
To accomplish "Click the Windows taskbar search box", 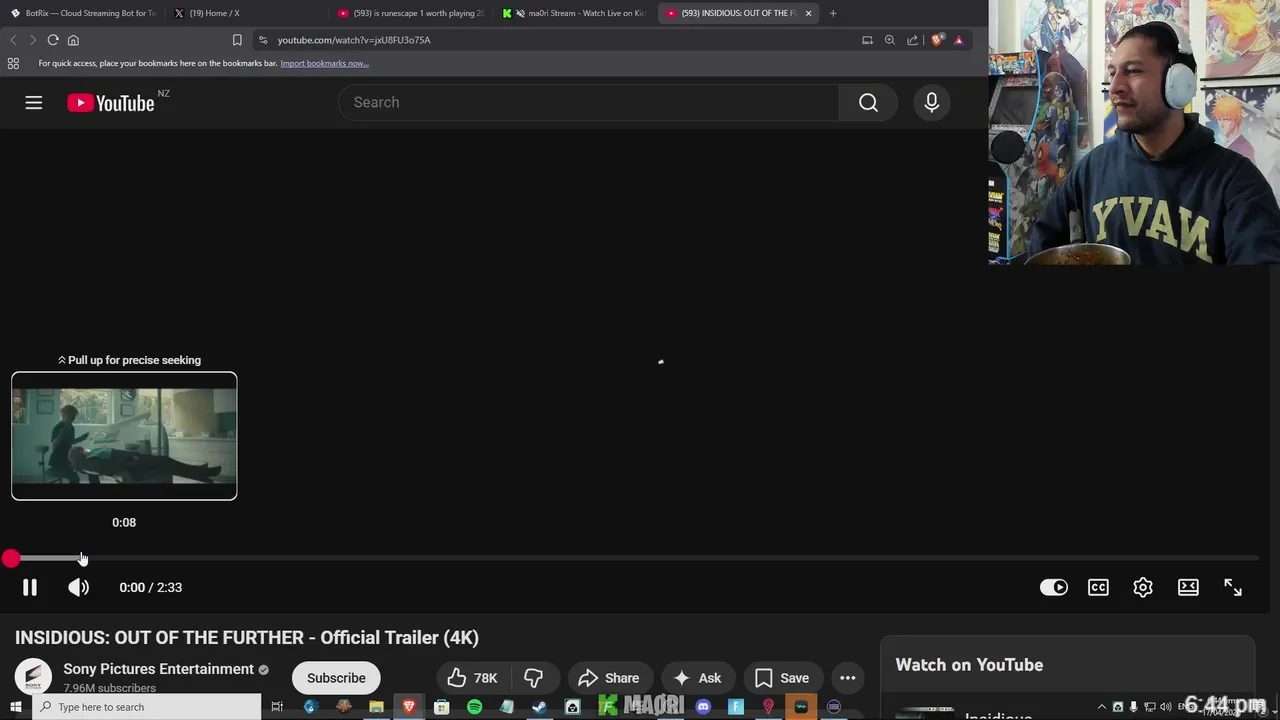I will pos(146,707).
